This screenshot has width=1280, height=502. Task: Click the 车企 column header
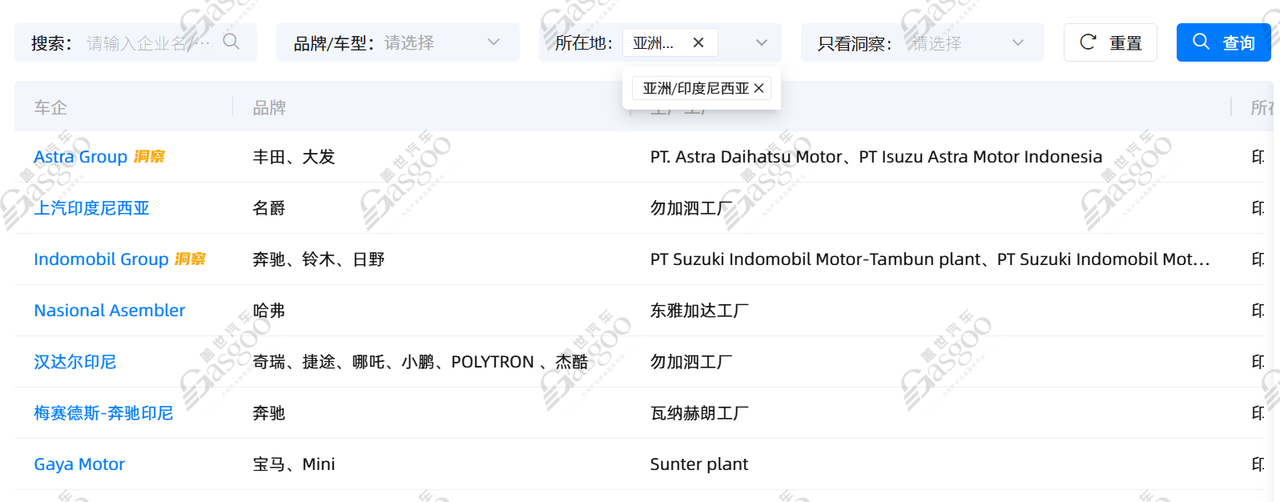tap(51, 107)
